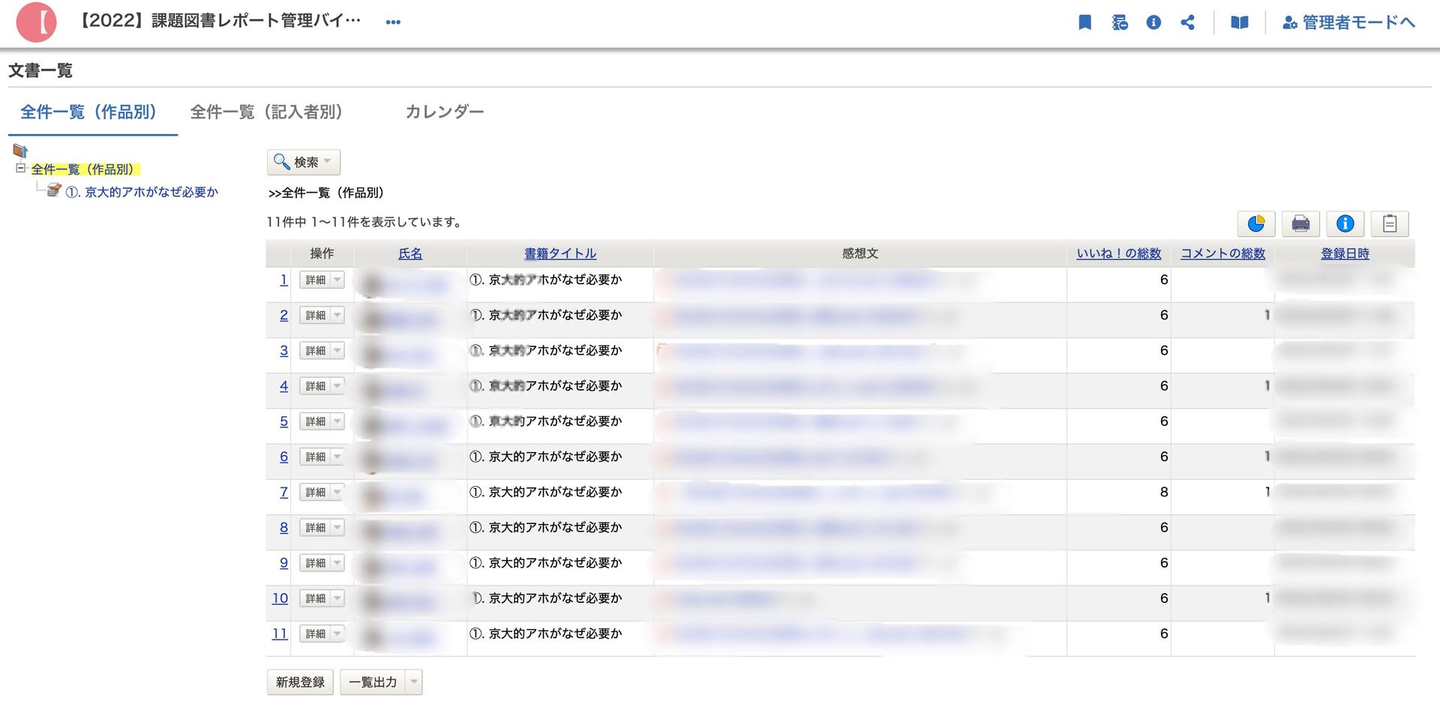Sort by the 氏名 column header
Image resolution: width=1440 pixels, height=713 pixels.
coord(410,254)
